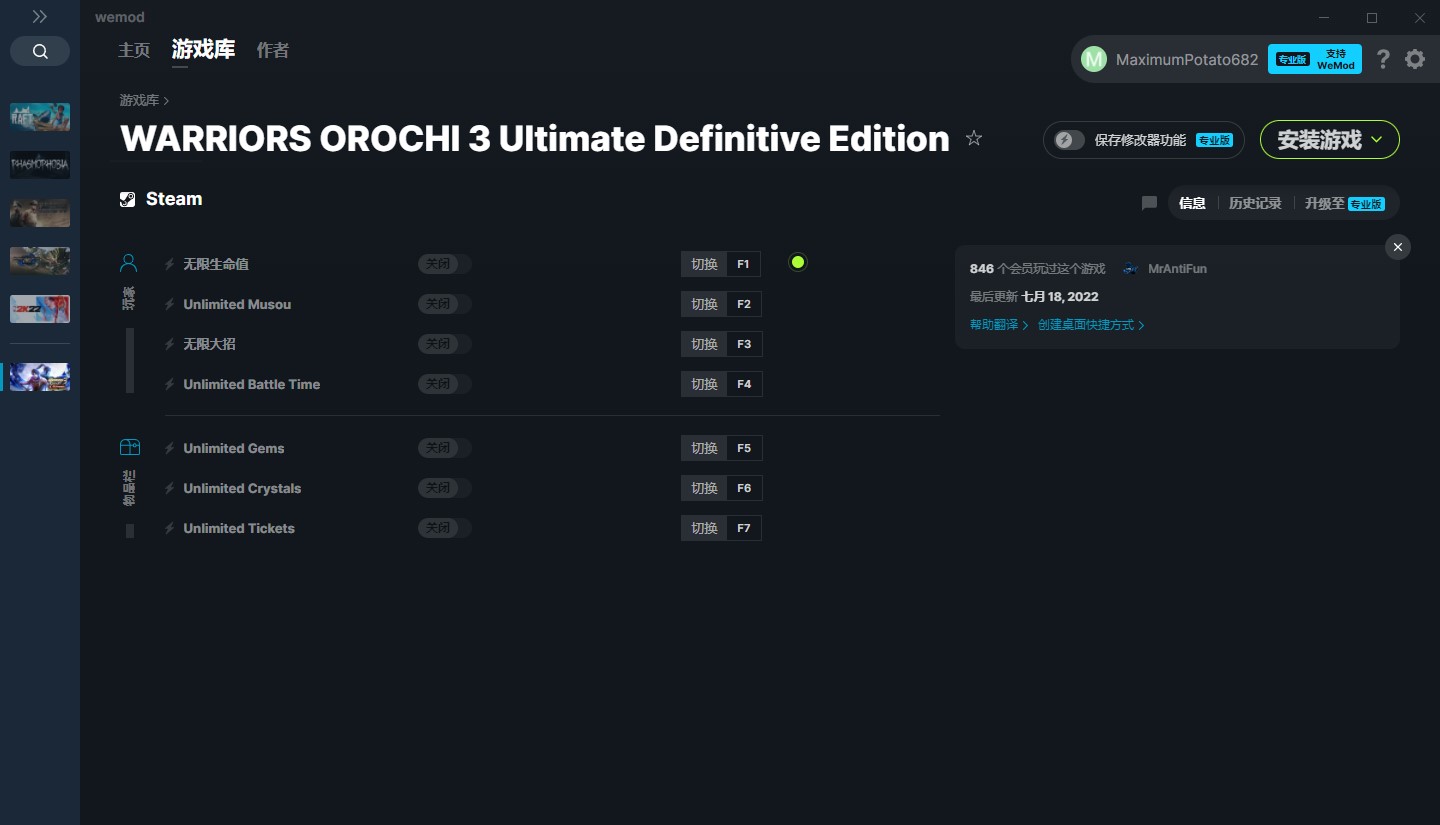Viewport: 1440px width, 825px height.
Task: Click the F2 切换 hotkey button
Action: point(721,304)
